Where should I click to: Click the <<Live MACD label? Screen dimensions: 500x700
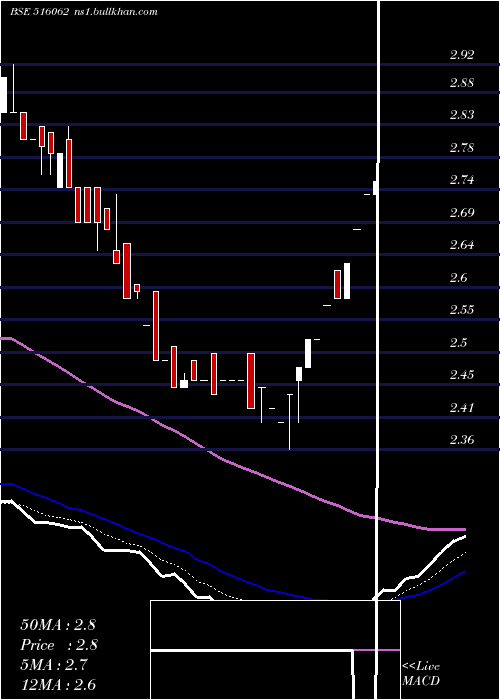[x=421, y=673]
